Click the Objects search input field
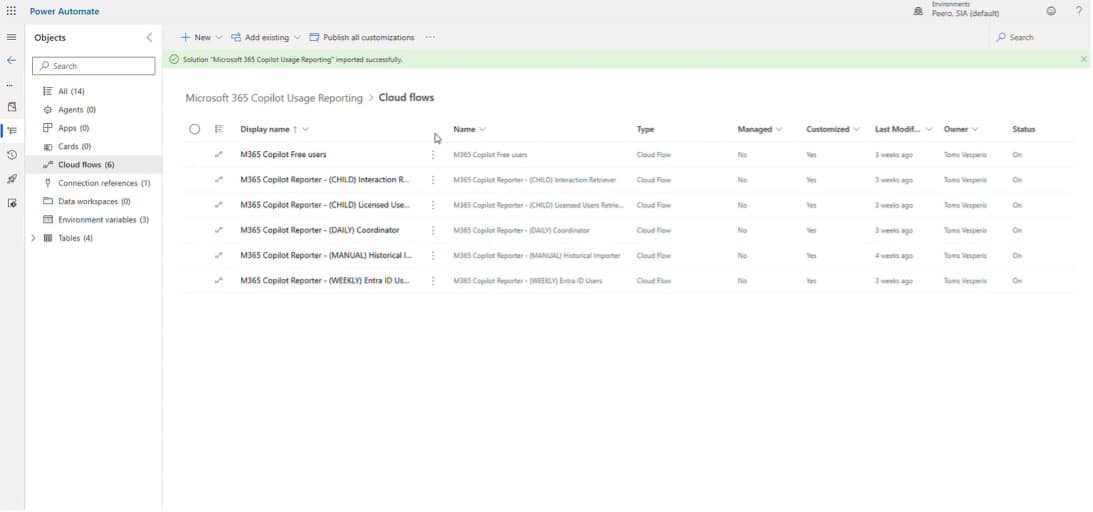 [94, 66]
